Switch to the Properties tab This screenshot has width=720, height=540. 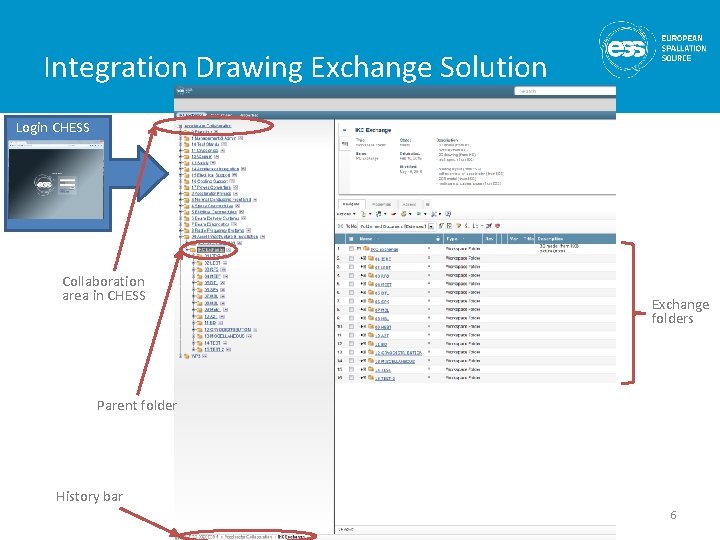click(x=381, y=204)
